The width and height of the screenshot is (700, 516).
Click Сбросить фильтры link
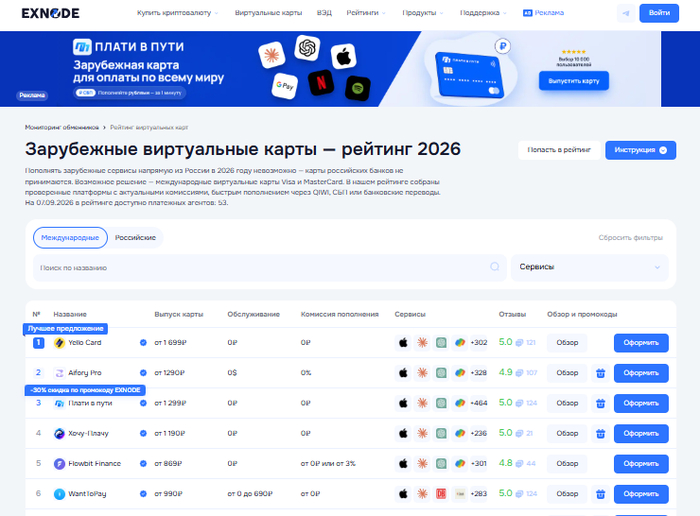630,237
